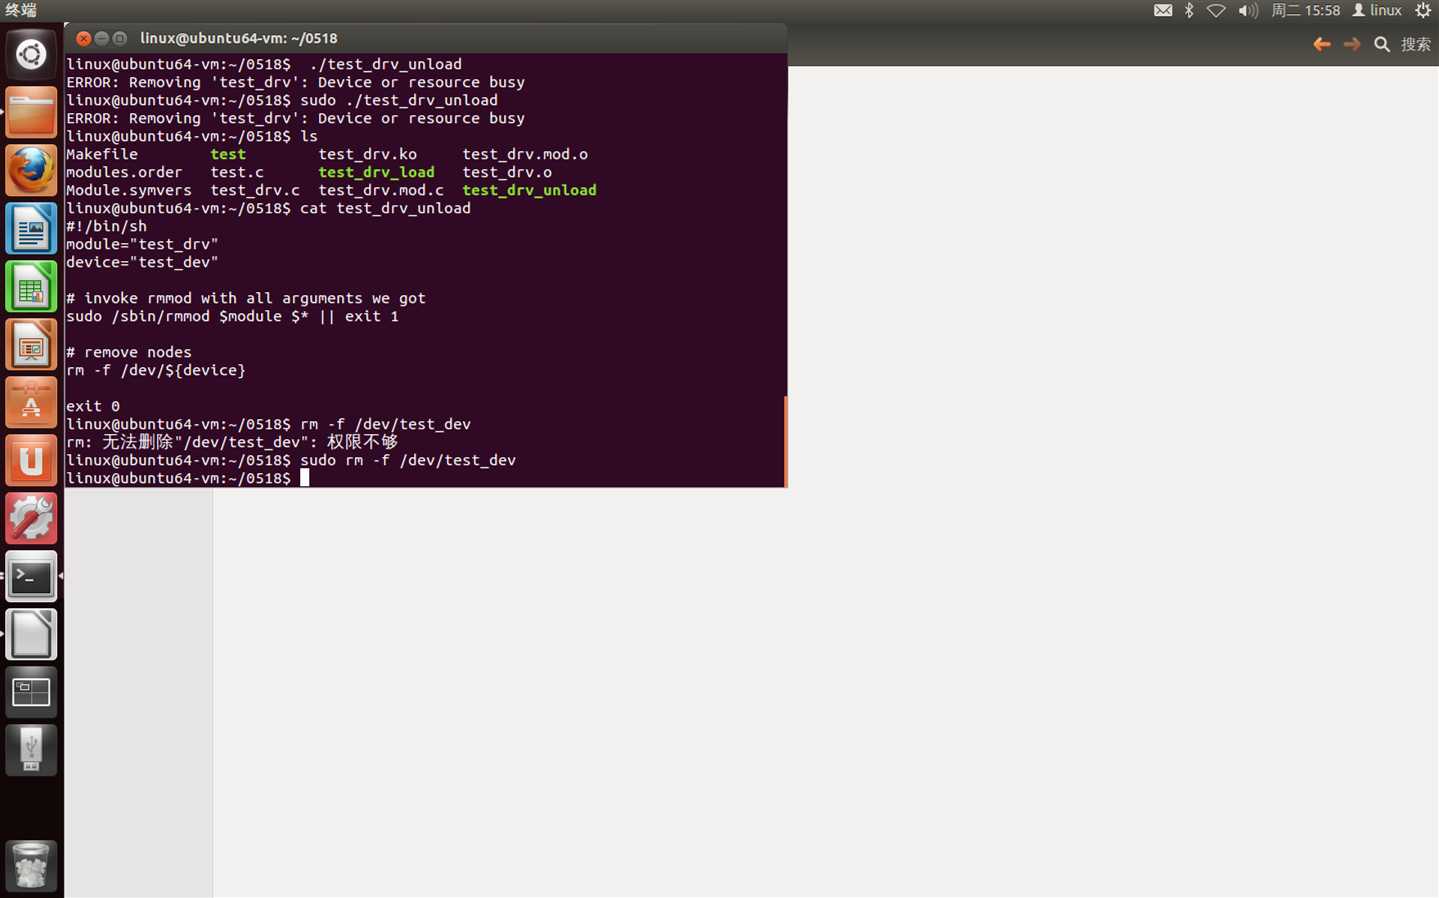Click modules.order in ls output
The height and width of the screenshot is (898, 1439).
(124, 172)
